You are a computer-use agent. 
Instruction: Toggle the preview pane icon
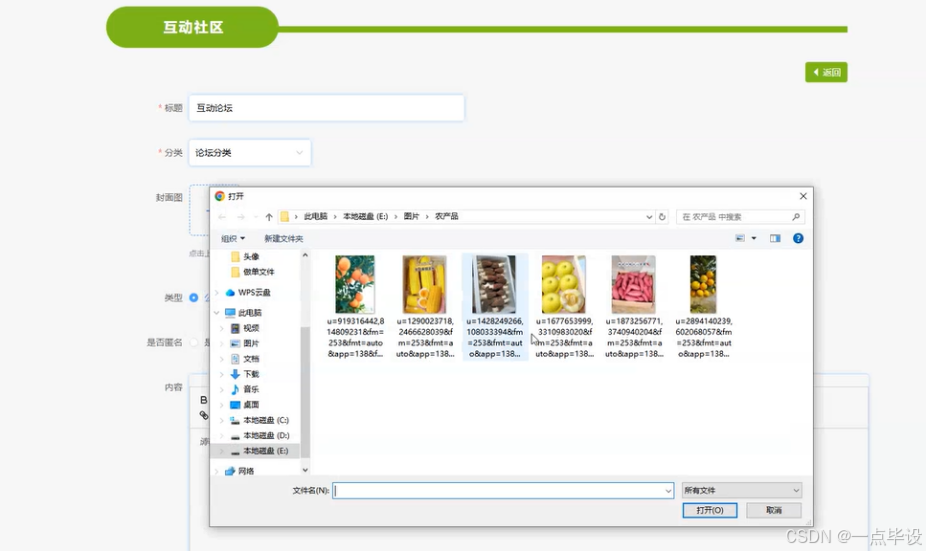[x=775, y=238]
